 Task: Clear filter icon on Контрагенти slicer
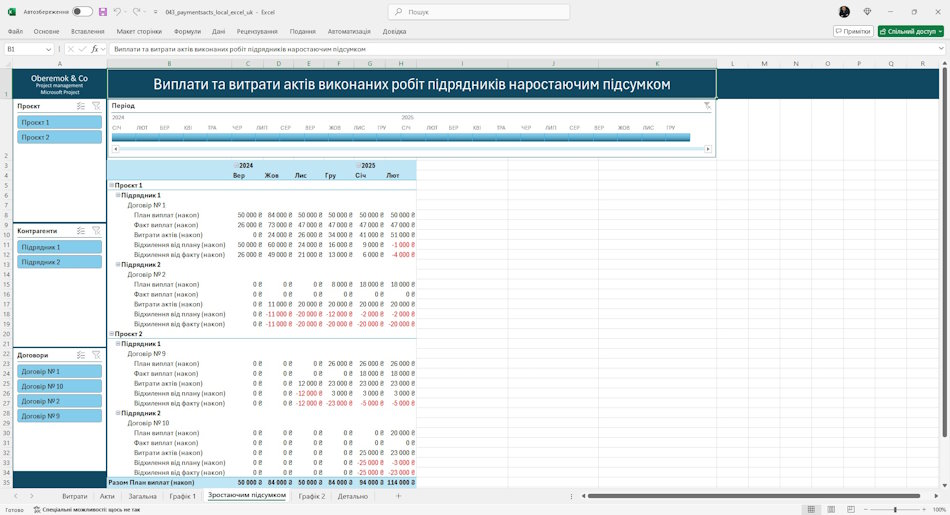click(x=96, y=231)
